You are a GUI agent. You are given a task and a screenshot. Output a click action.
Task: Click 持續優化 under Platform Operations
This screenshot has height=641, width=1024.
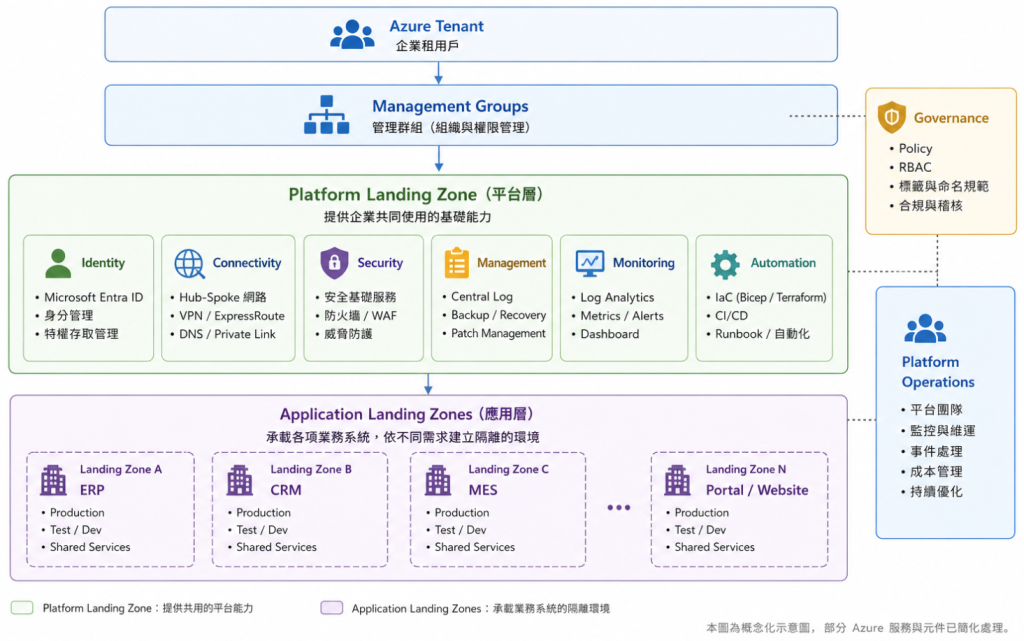[x=936, y=492]
